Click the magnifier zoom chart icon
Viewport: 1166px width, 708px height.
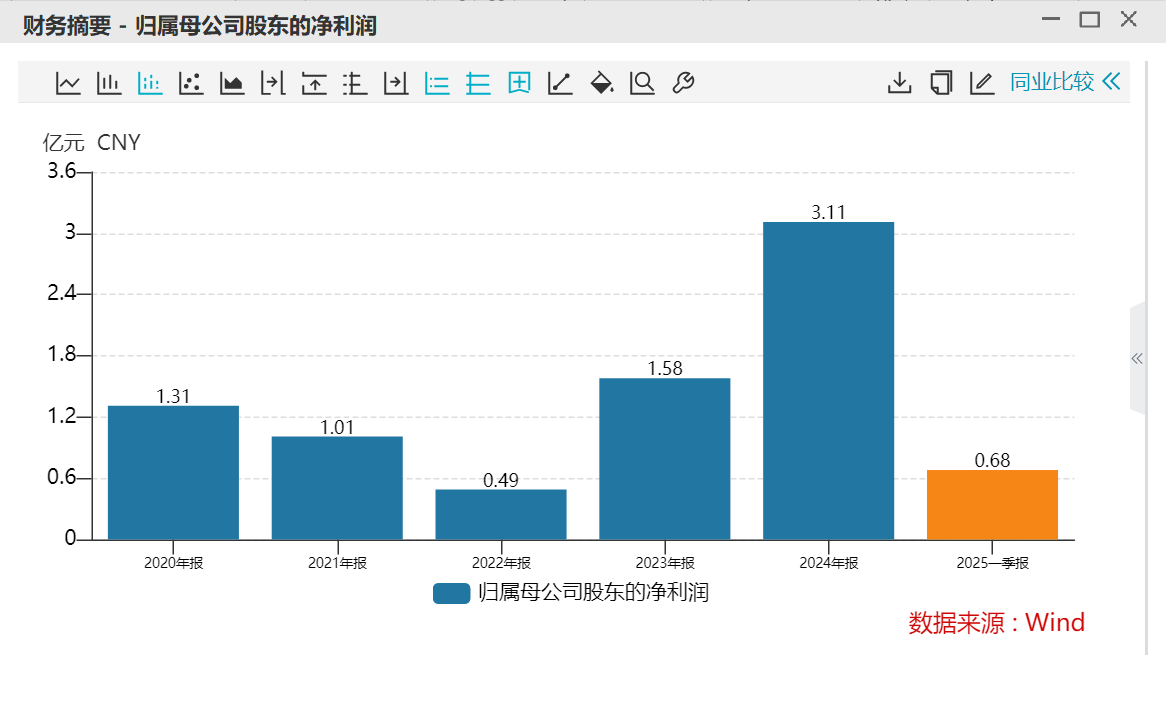642,83
